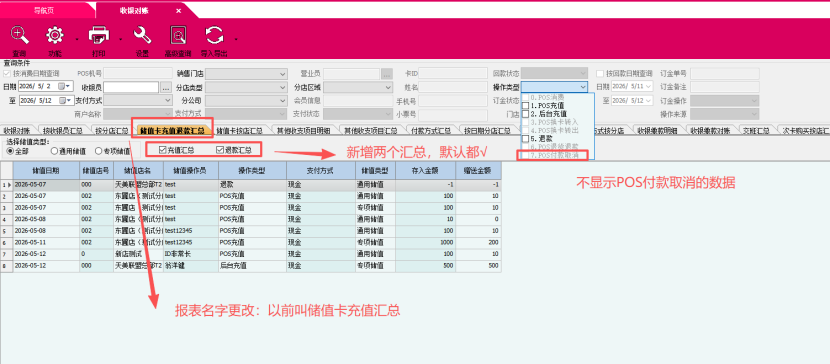The image size is (830, 364).
Task: Click the 赠送金额 column header
Action: pos(478,170)
